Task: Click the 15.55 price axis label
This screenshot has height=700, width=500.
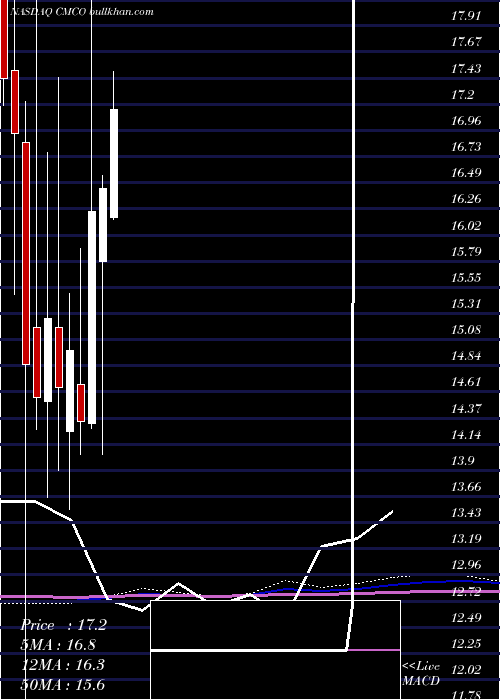Action: pos(466,278)
